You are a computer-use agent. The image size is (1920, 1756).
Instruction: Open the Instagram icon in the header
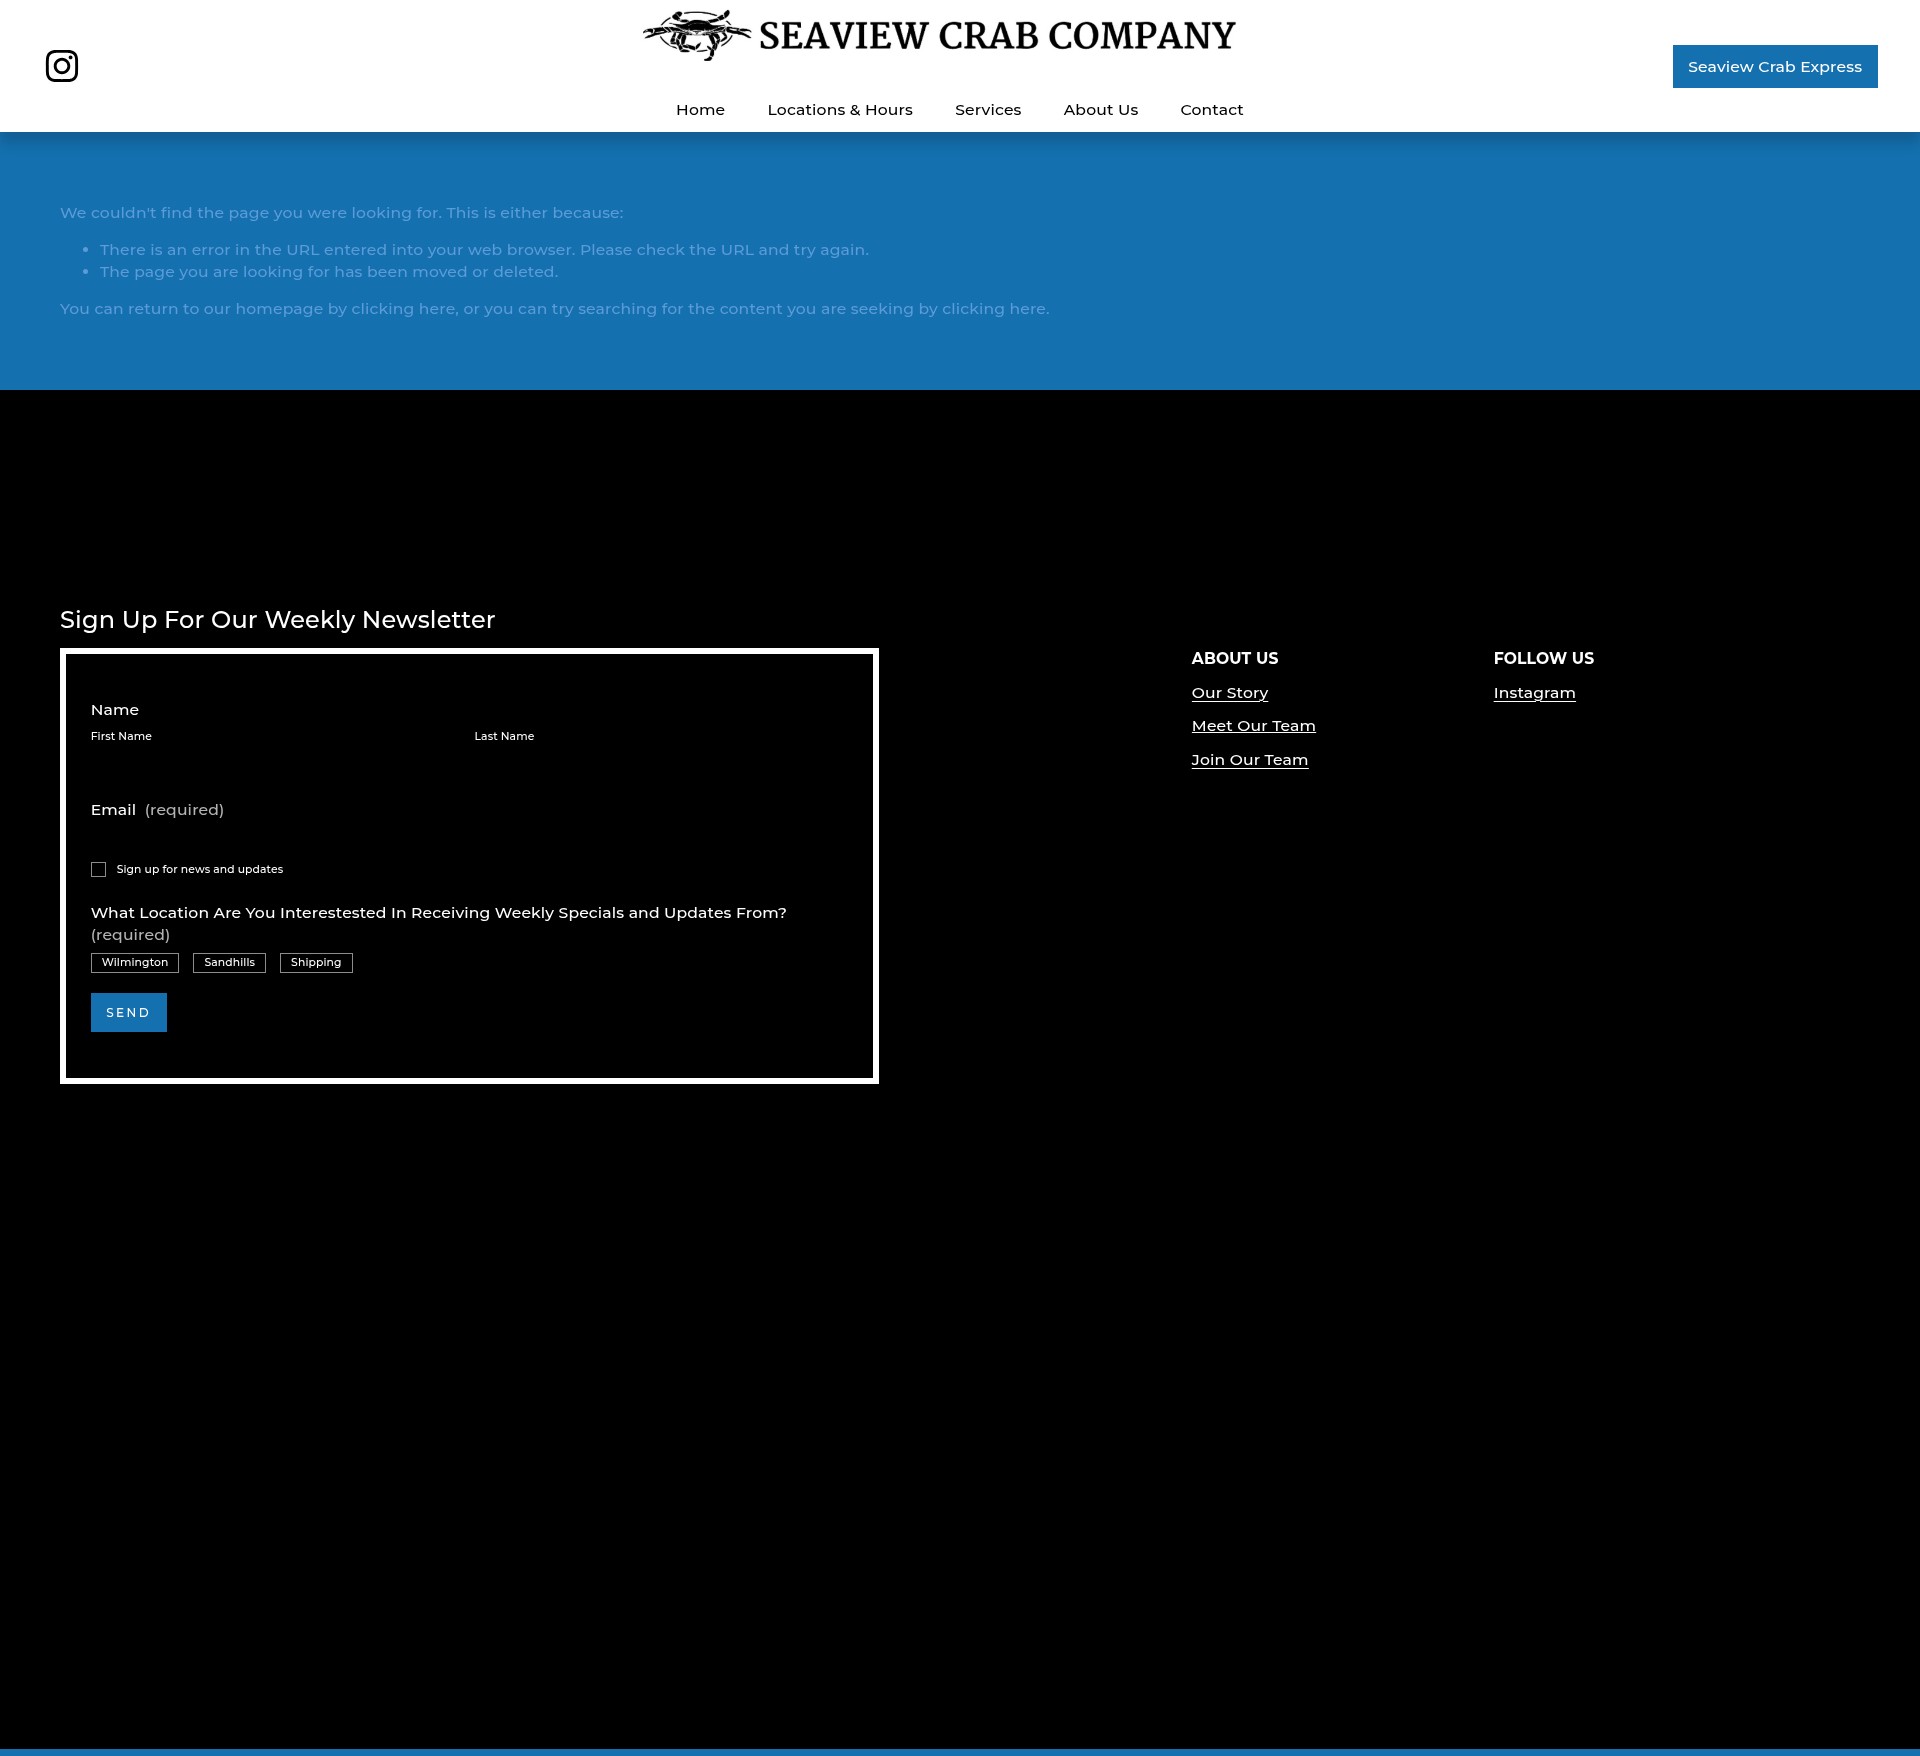click(62, 66)
